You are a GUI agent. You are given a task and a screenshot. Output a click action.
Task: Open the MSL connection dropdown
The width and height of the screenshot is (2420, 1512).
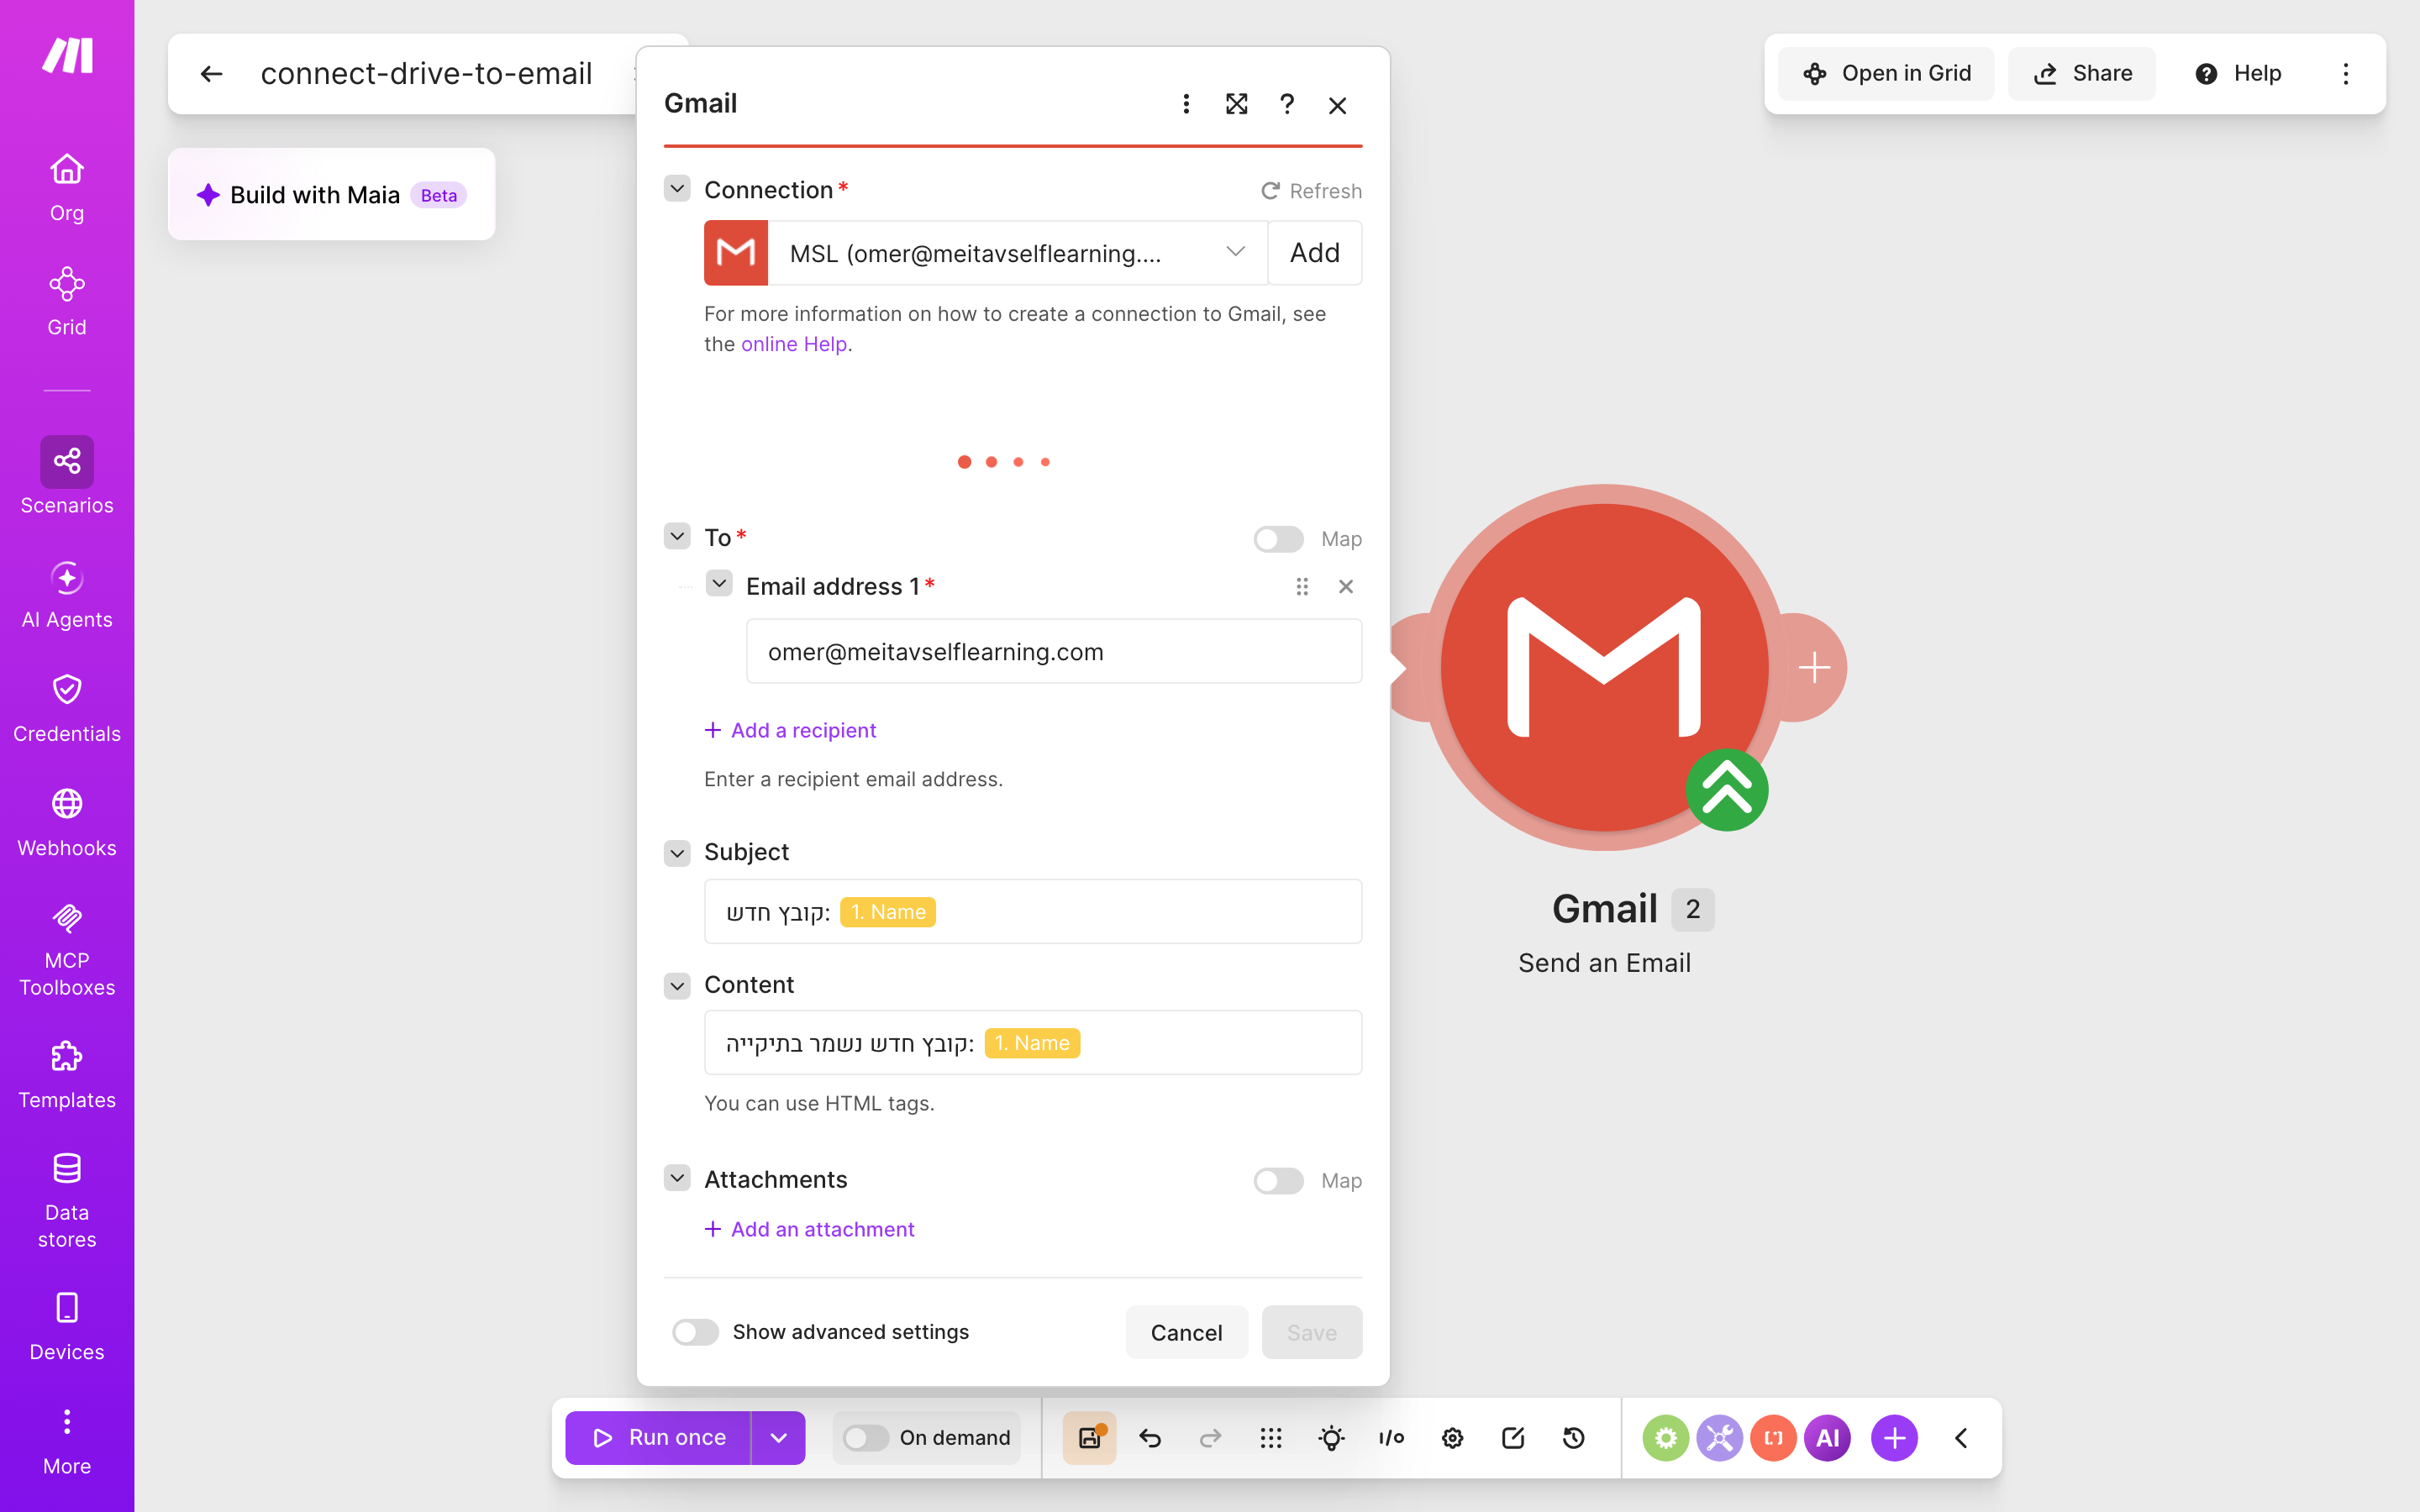pos(1017,253)
